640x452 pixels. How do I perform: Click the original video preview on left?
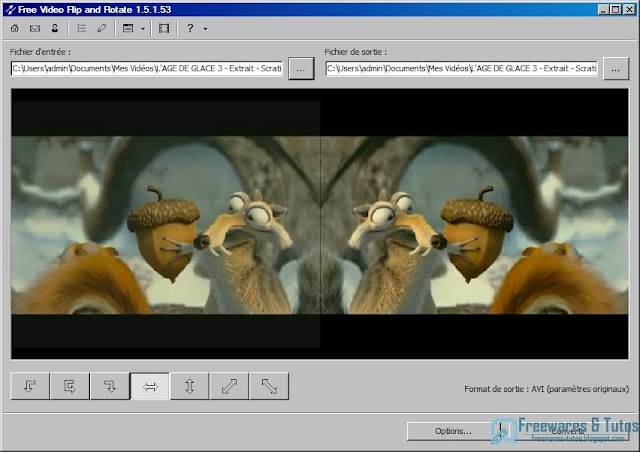click(165, 225)
